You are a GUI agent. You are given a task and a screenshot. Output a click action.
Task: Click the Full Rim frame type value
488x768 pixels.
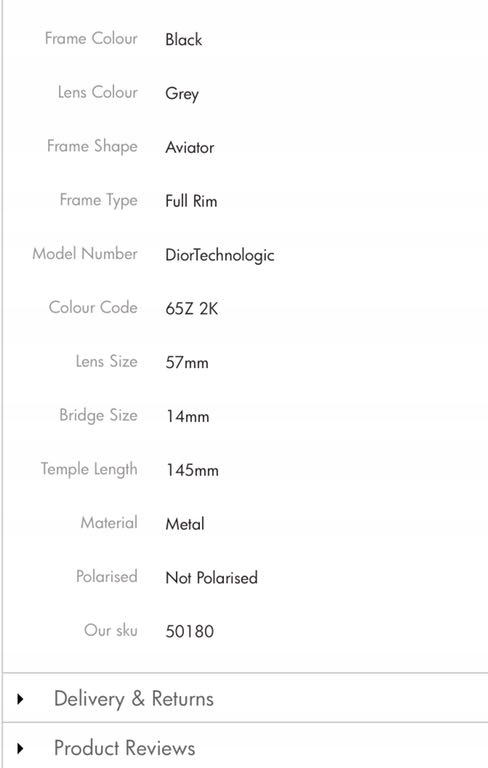[x=191, y=201]
